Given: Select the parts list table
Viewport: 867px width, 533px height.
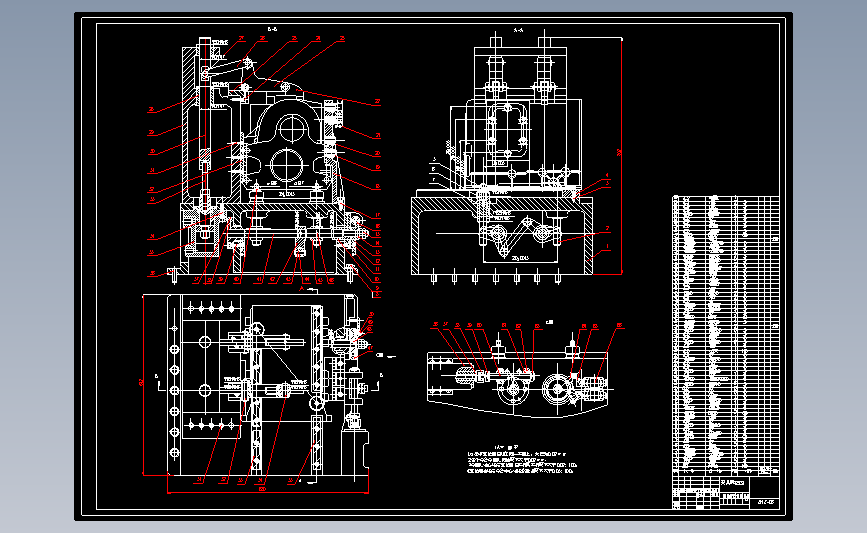Looking at the screenshot, I should pyautogui.click(x=725, y=335).
